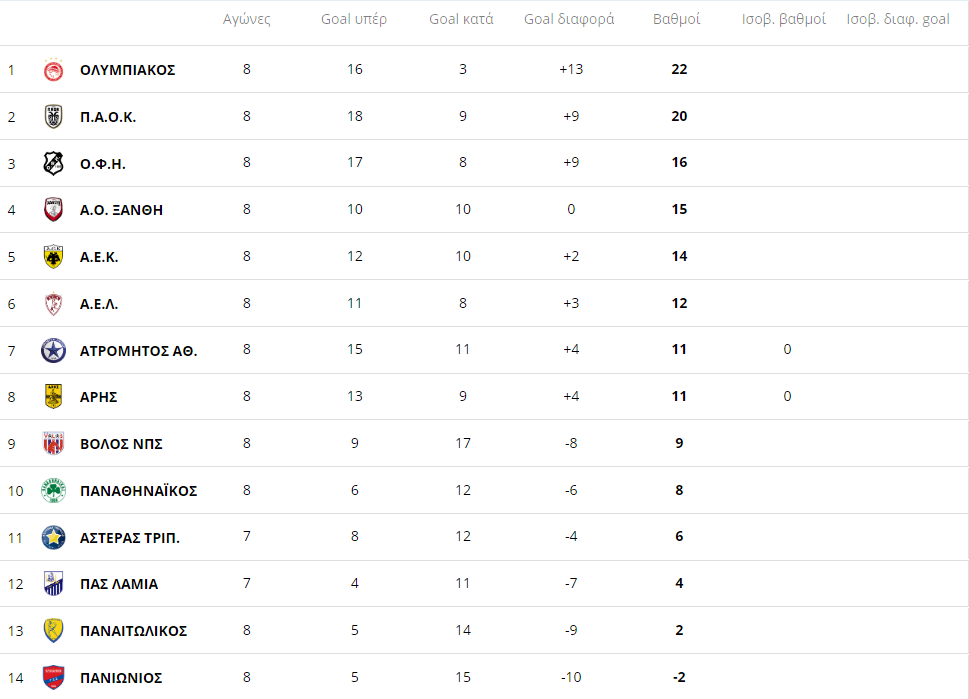Click the Βαθμοί column header

coord(676,19)
